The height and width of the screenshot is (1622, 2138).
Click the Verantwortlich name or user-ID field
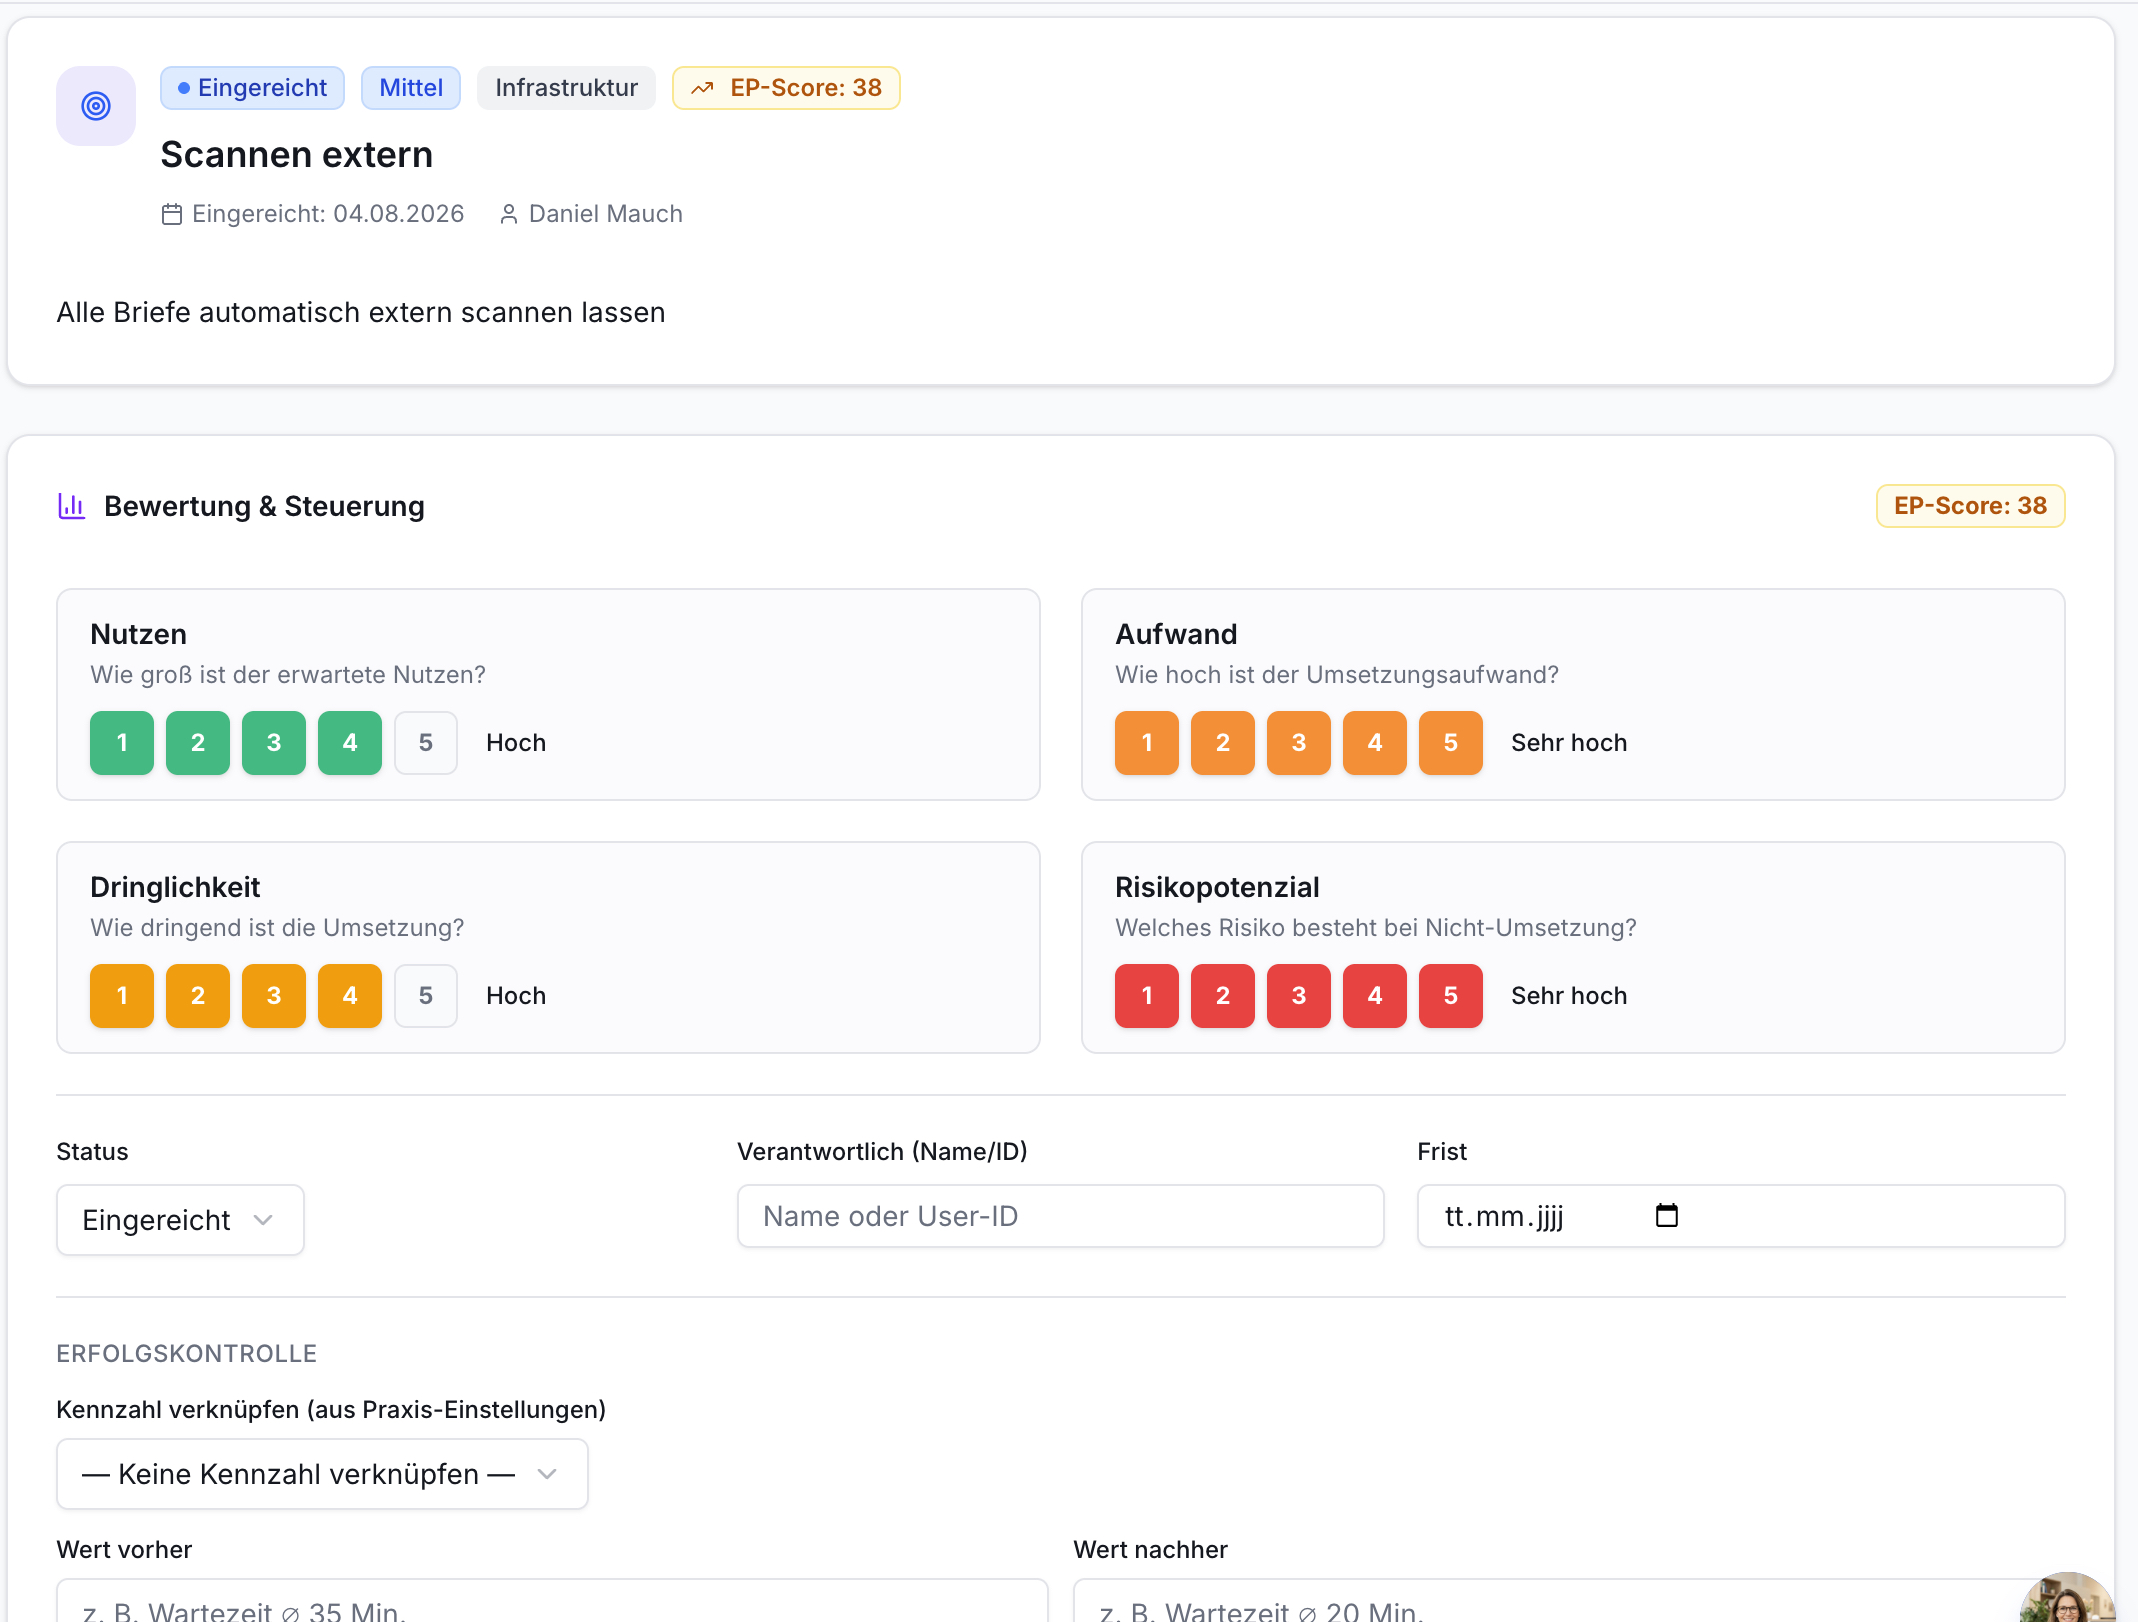tap(1060, 1216)
